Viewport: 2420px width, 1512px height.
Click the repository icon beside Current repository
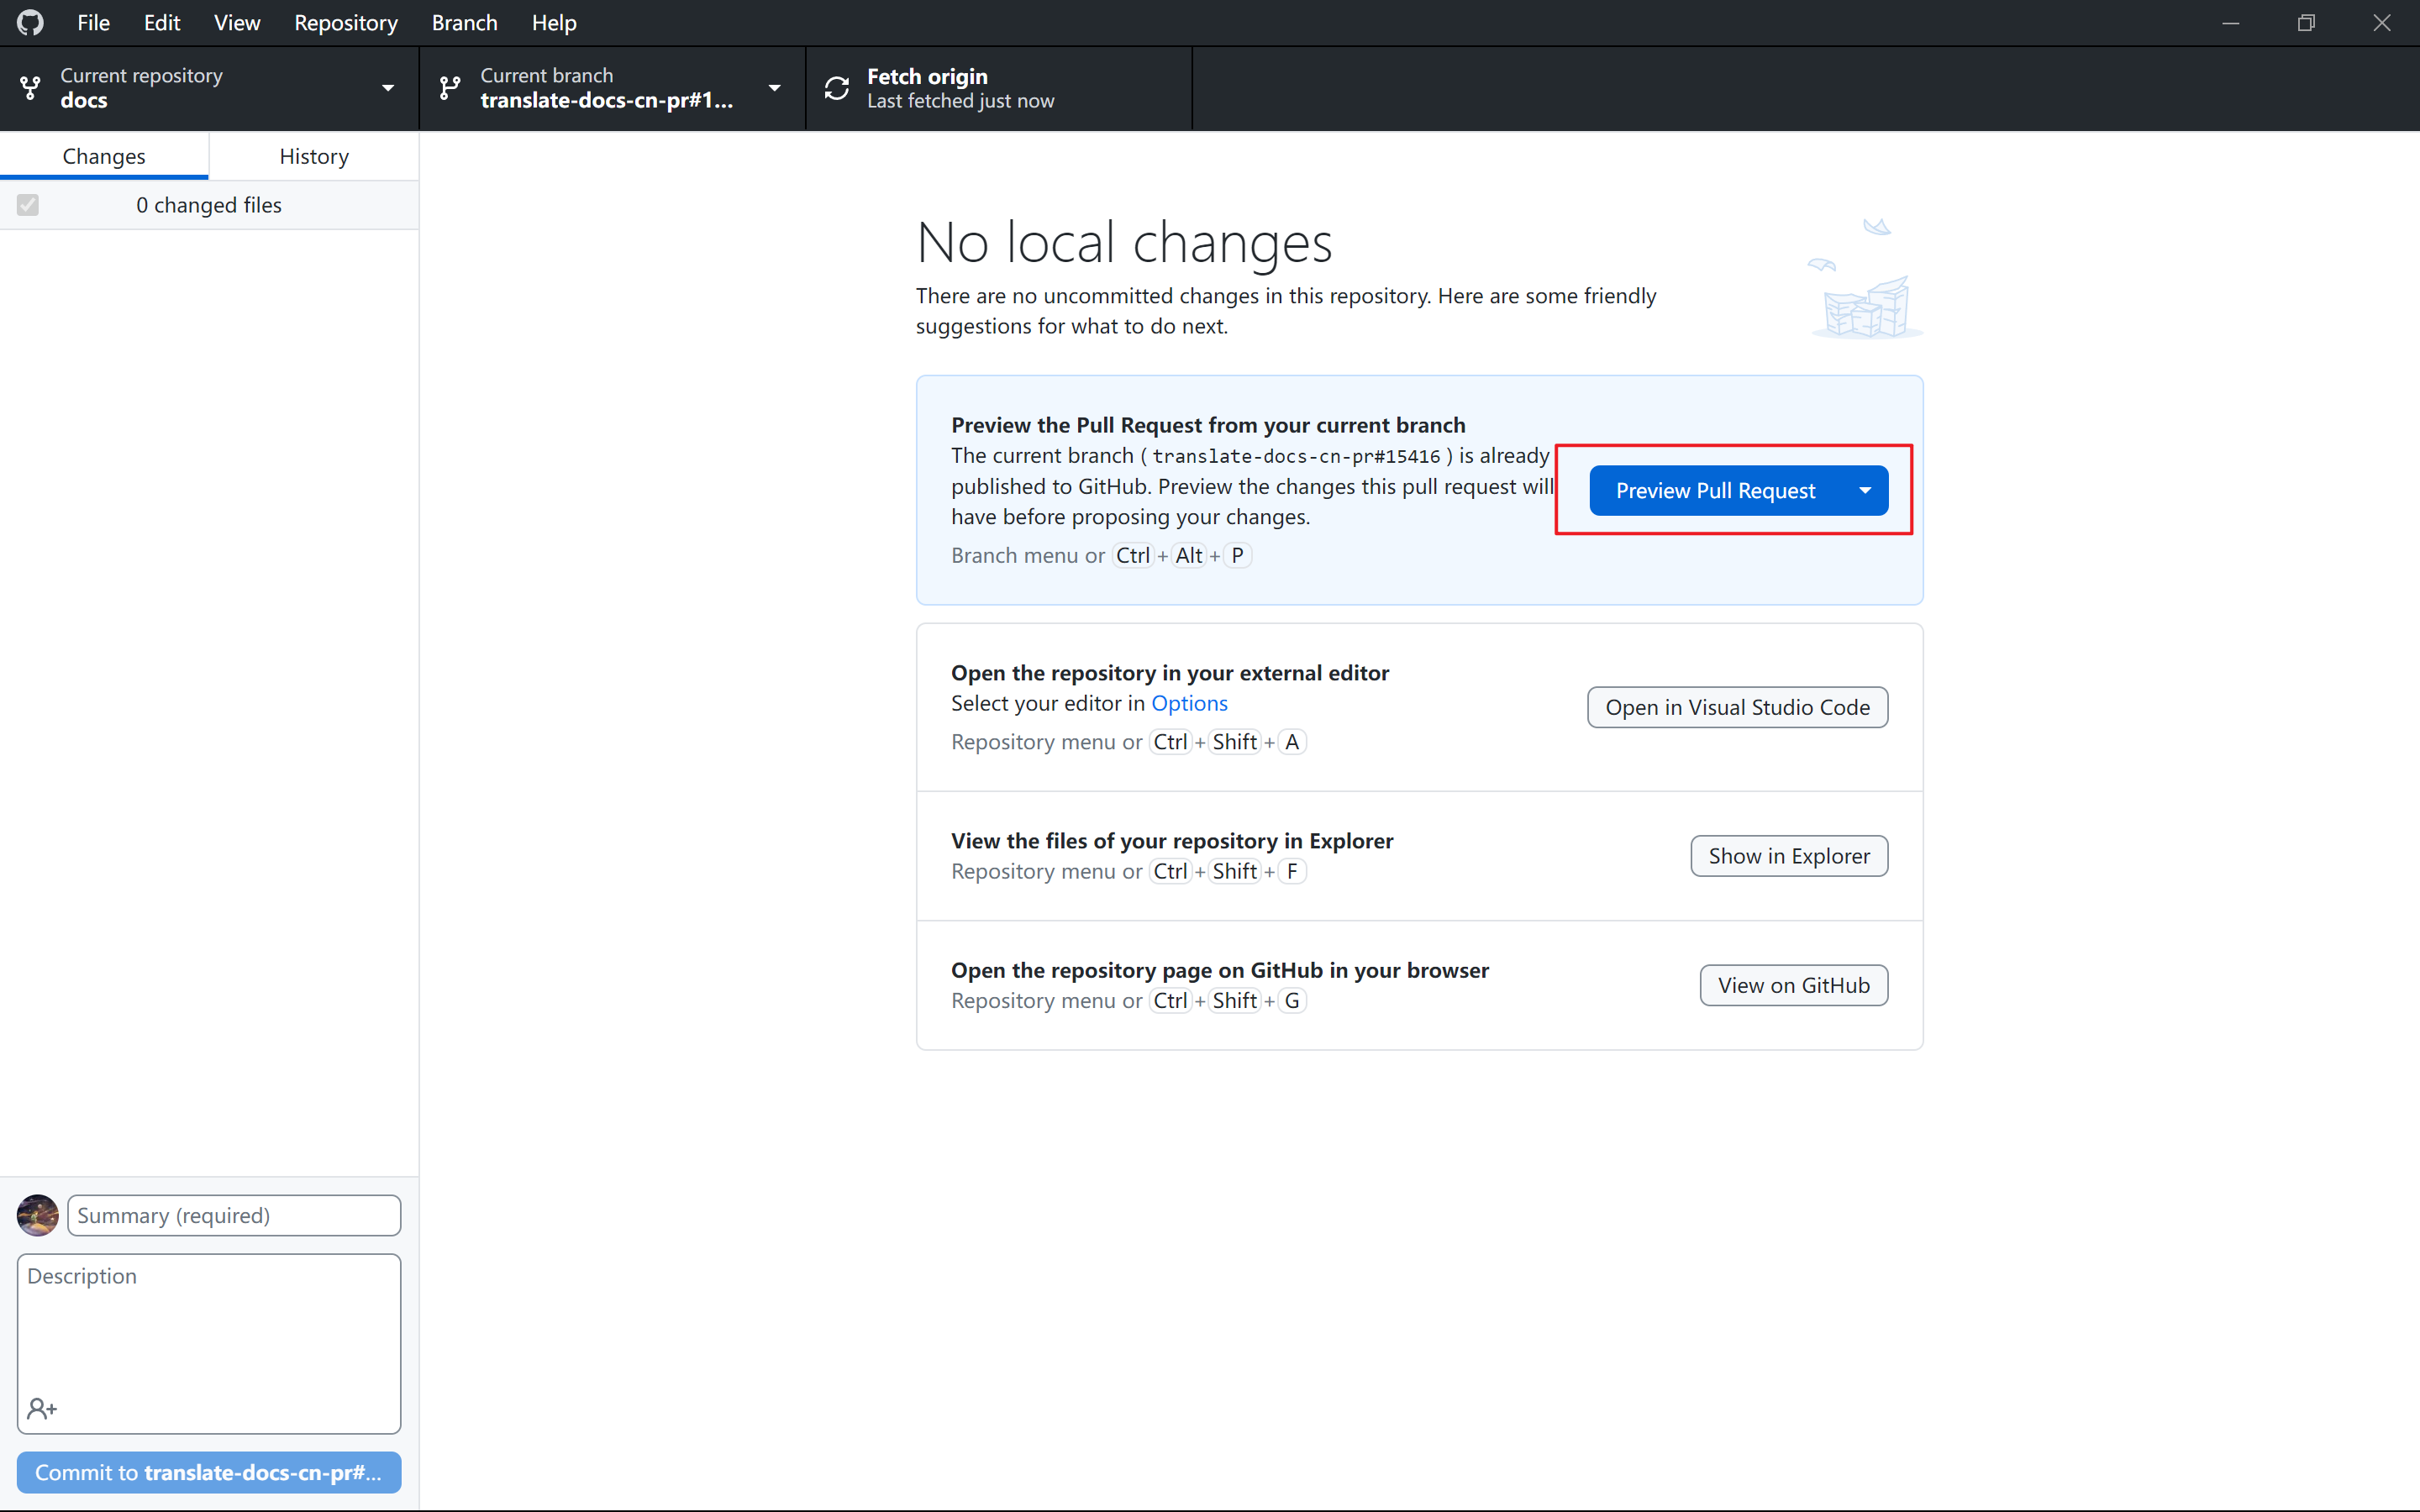pyautogui.click(x=31, y=88)
